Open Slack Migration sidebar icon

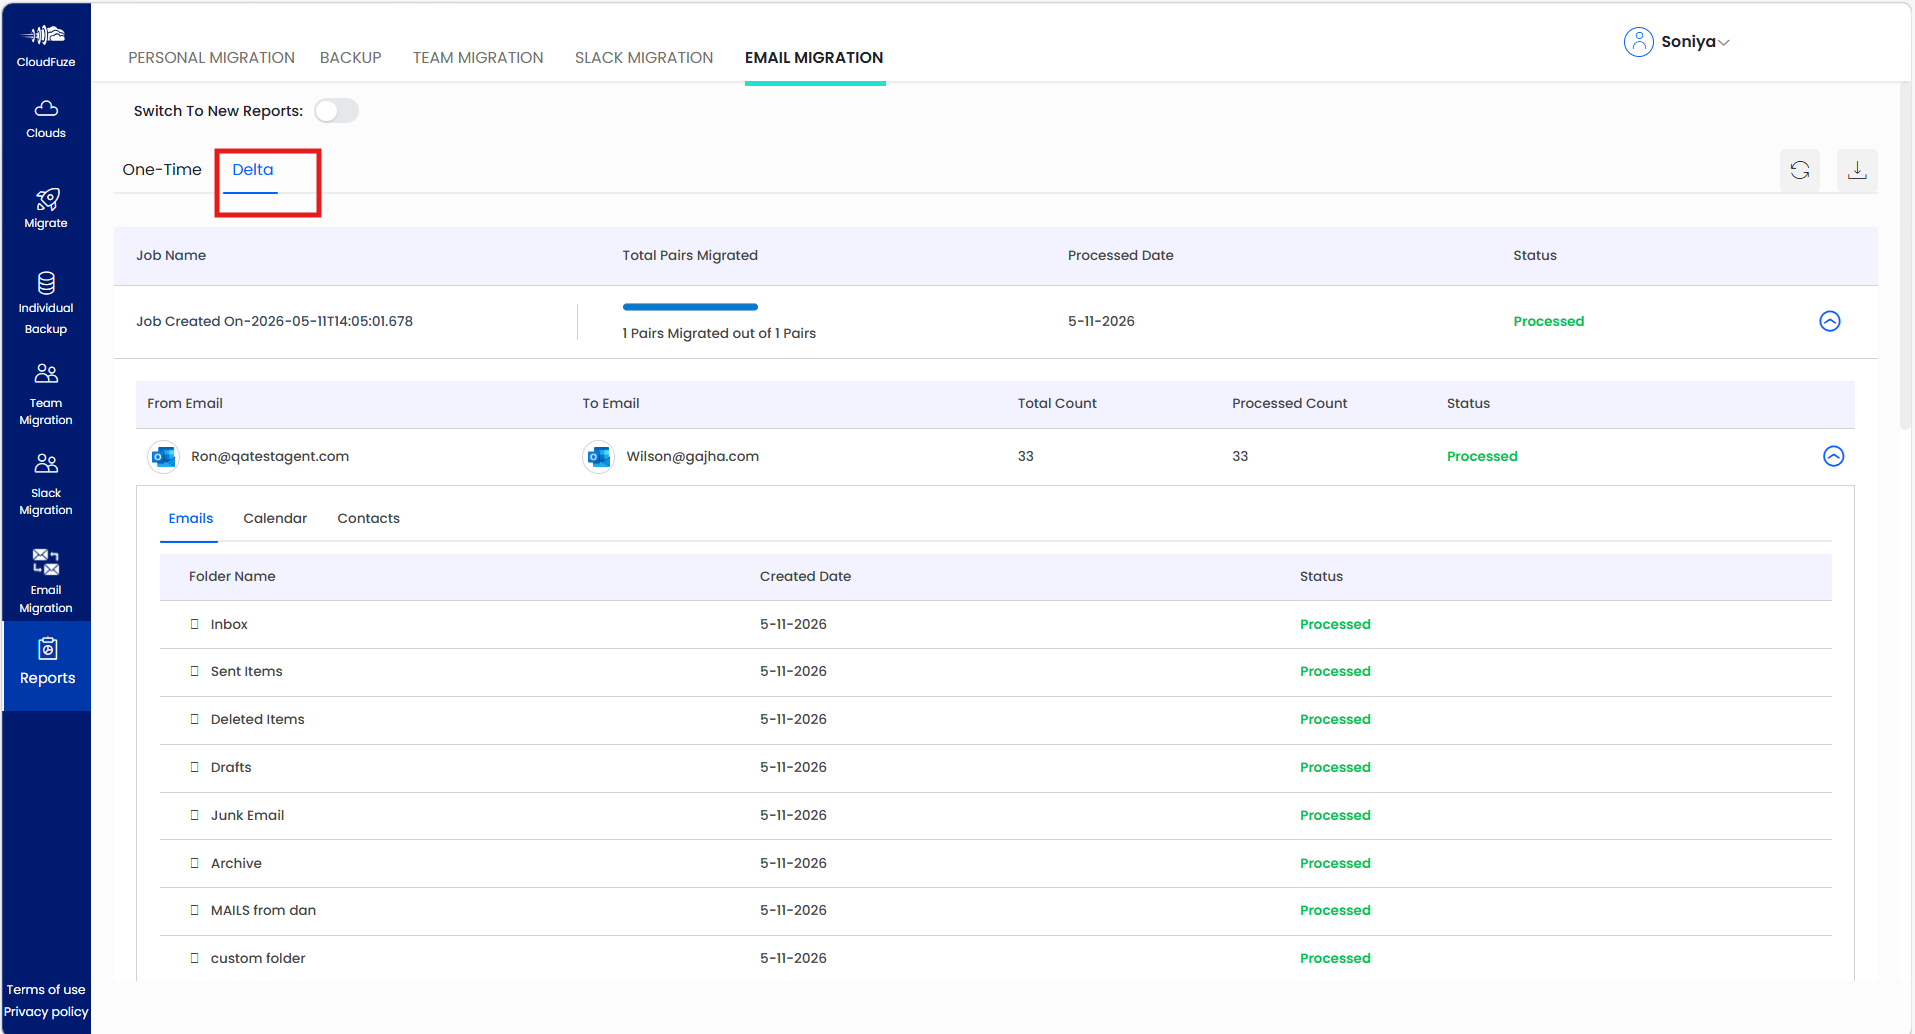point(46,464)
